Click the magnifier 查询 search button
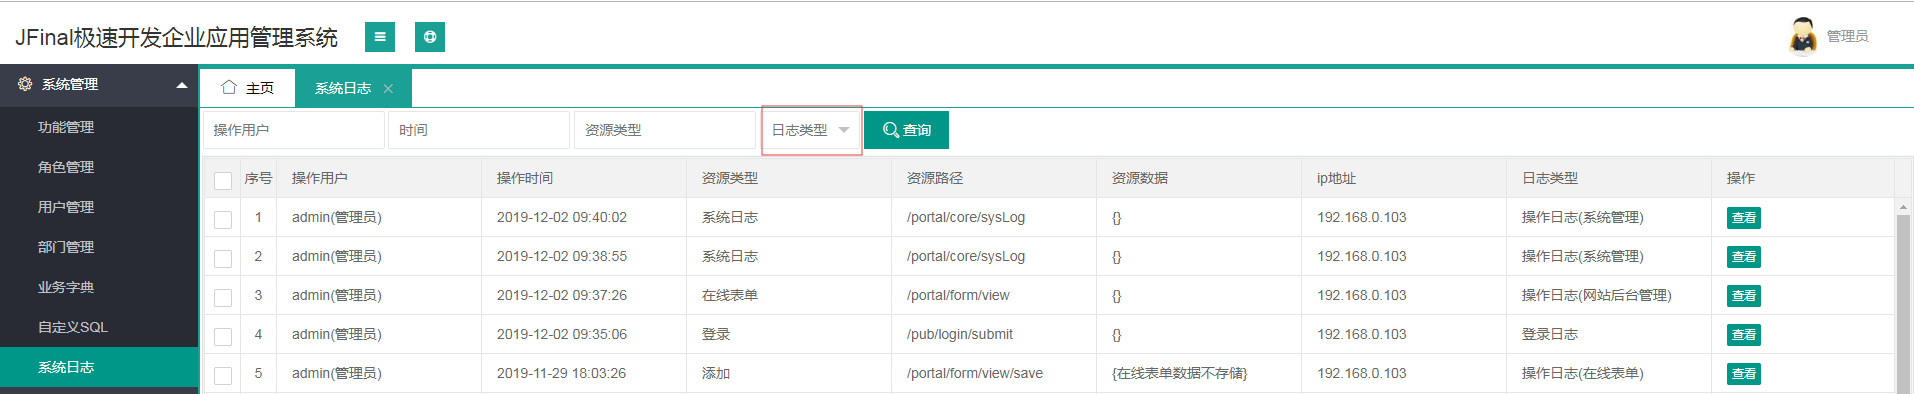The image size is (1914, 394). (906, 130)
